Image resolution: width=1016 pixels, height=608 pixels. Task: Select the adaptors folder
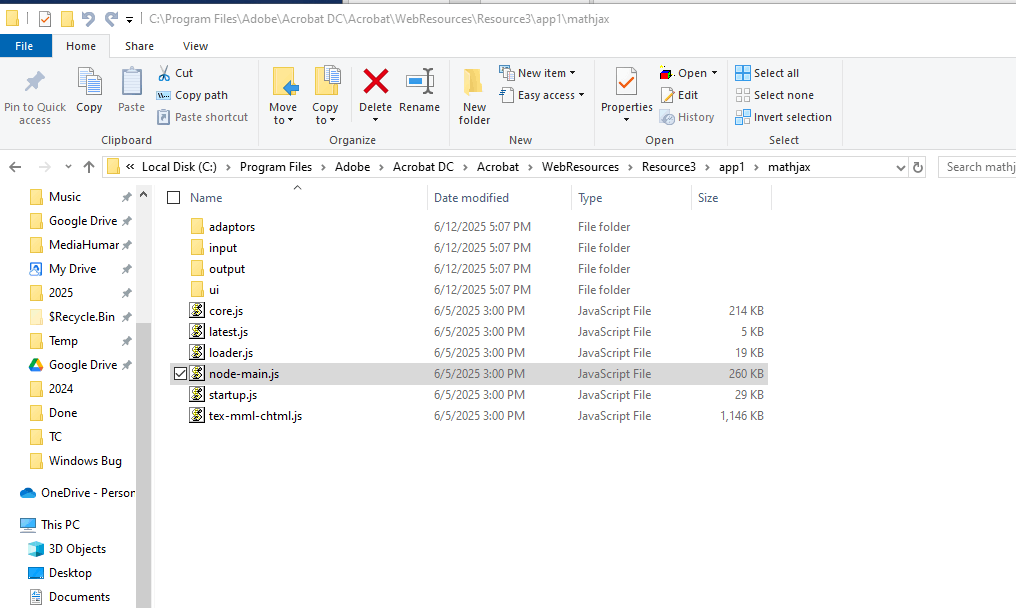point(232,227)
